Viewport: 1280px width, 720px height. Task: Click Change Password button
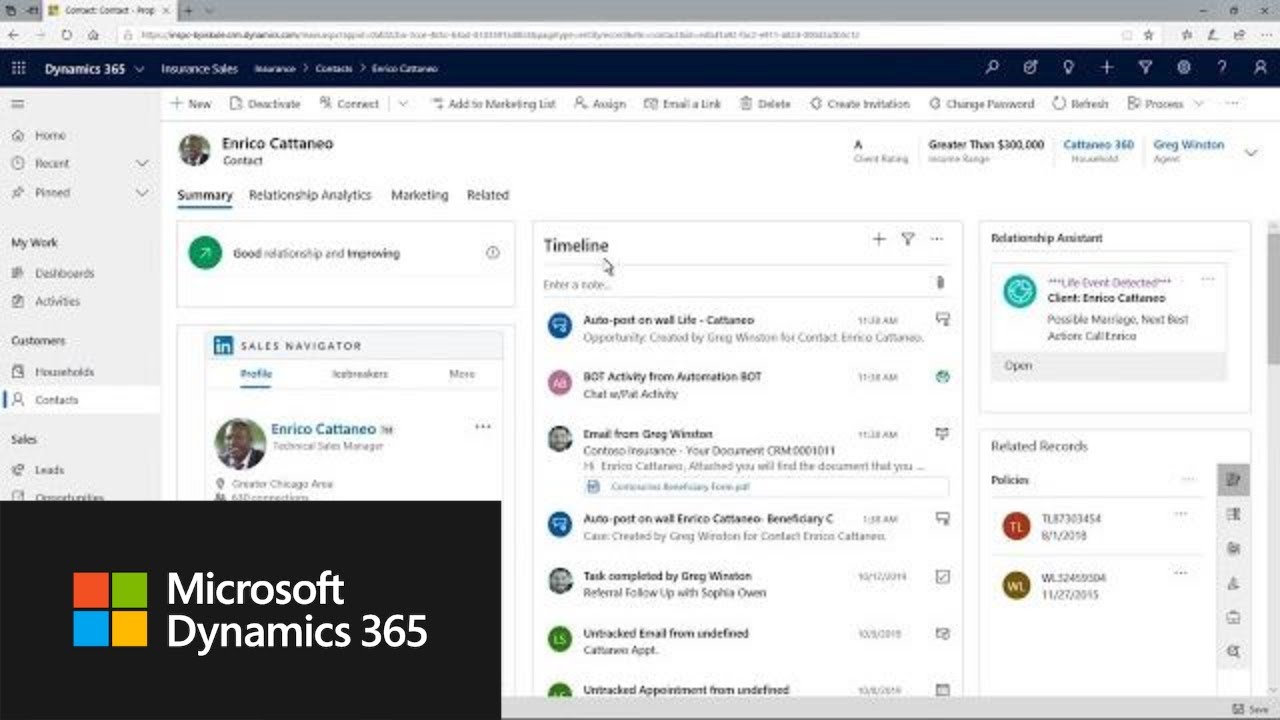point(981,104)
